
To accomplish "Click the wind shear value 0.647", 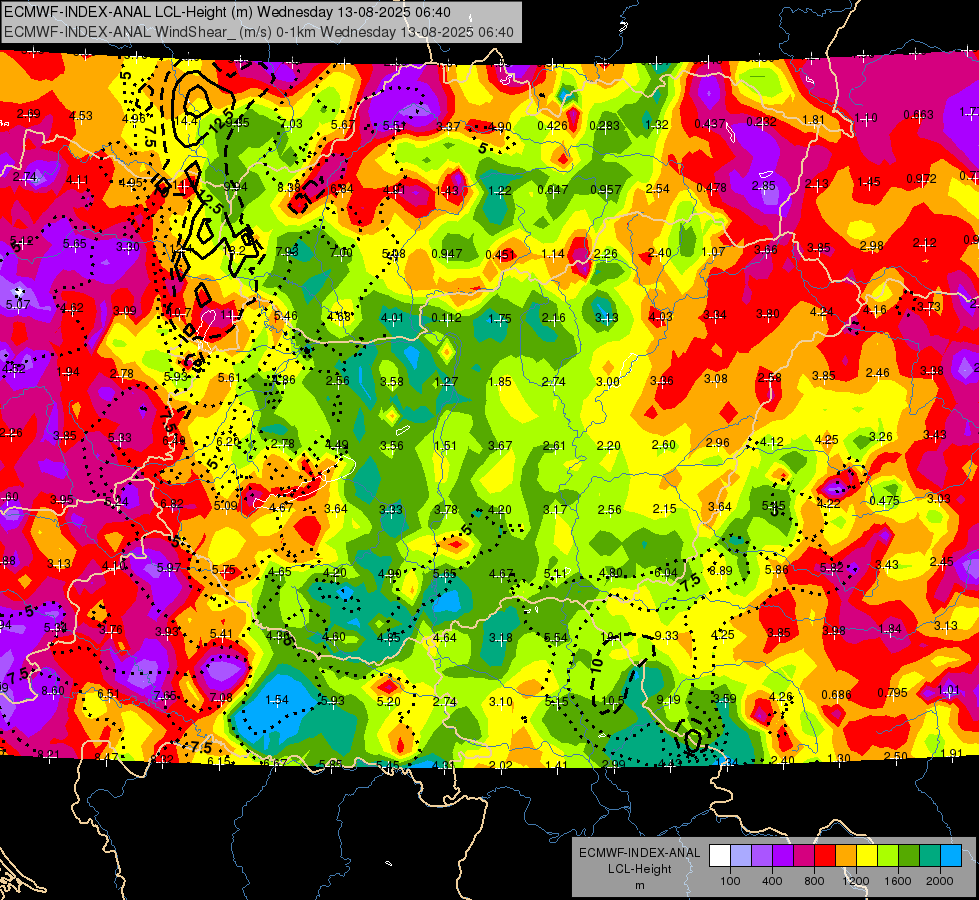I will coord(553,189).
